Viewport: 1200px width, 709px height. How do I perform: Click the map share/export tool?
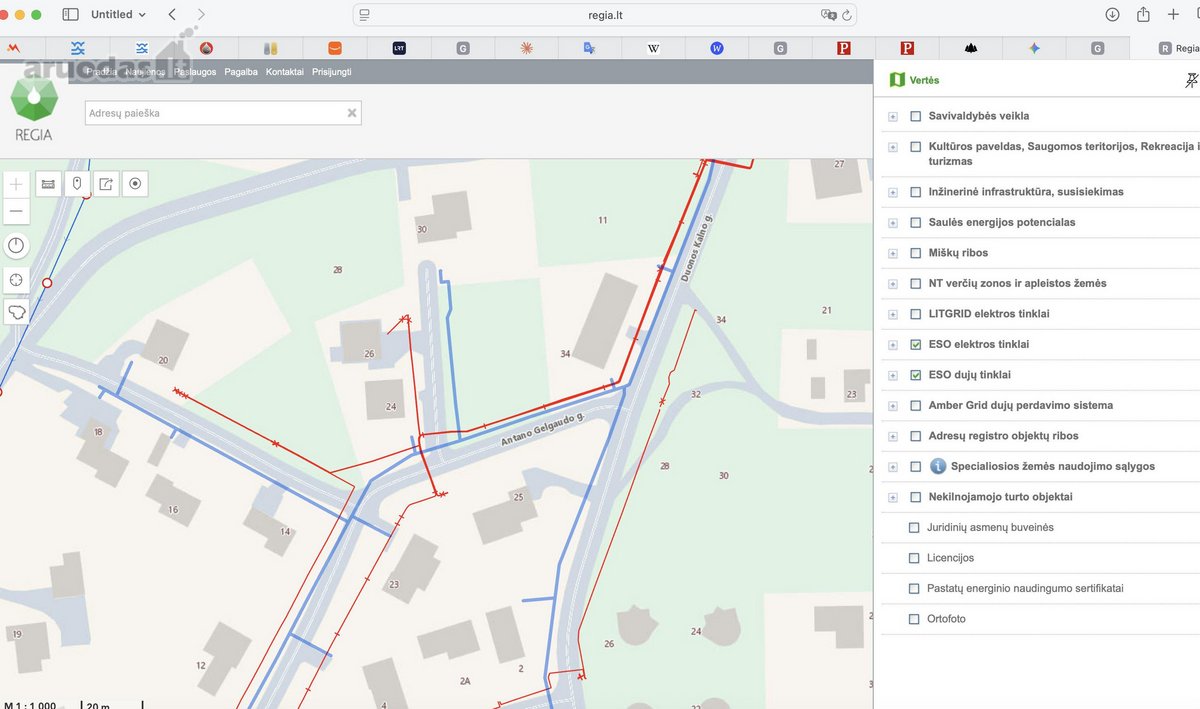(x=106, y=184)
